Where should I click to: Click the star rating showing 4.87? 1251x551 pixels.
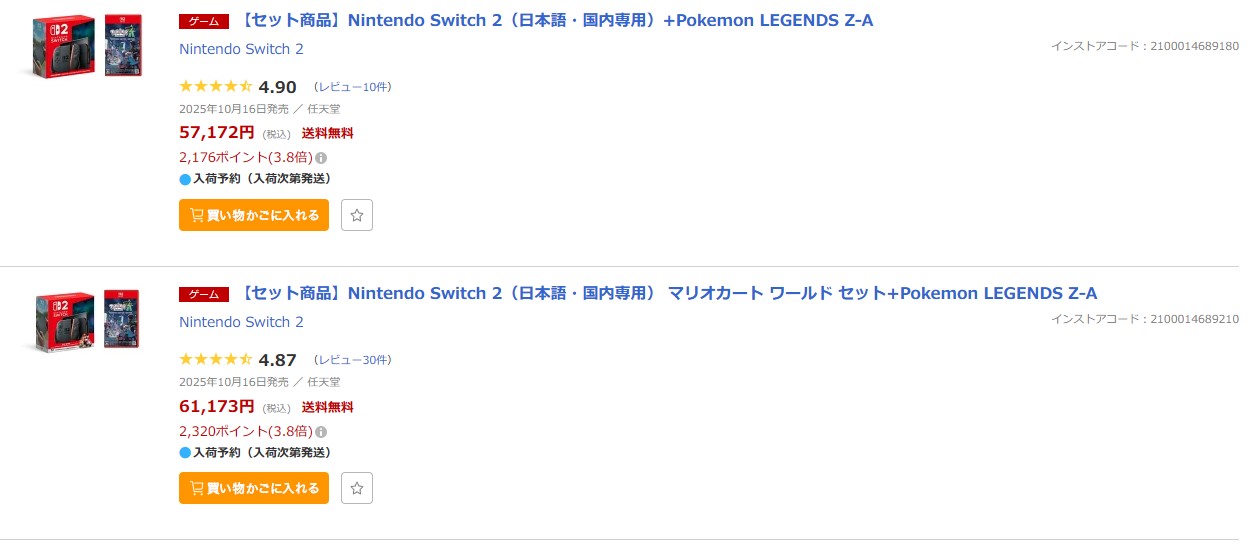click(x=215, y=360)
